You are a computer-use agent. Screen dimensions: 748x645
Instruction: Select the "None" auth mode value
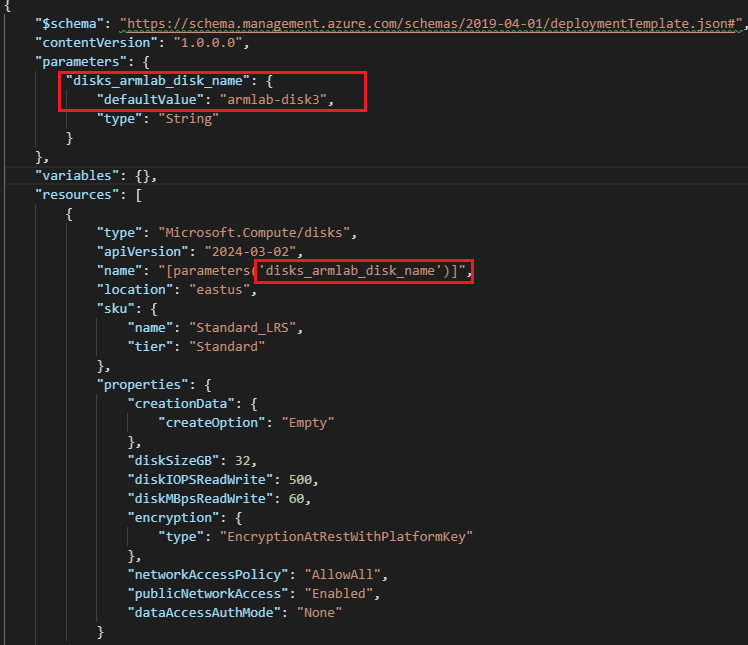coord(319,613)
